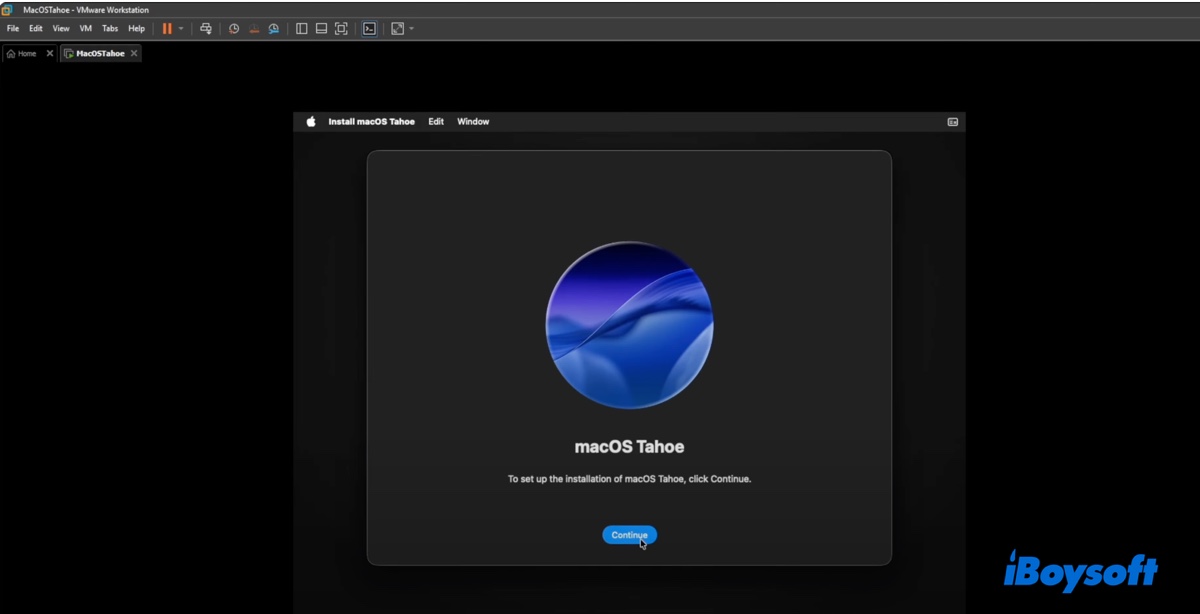Open the snapshot manager icon
Screen dimensions: 1200x614
[x=274, y=29]
